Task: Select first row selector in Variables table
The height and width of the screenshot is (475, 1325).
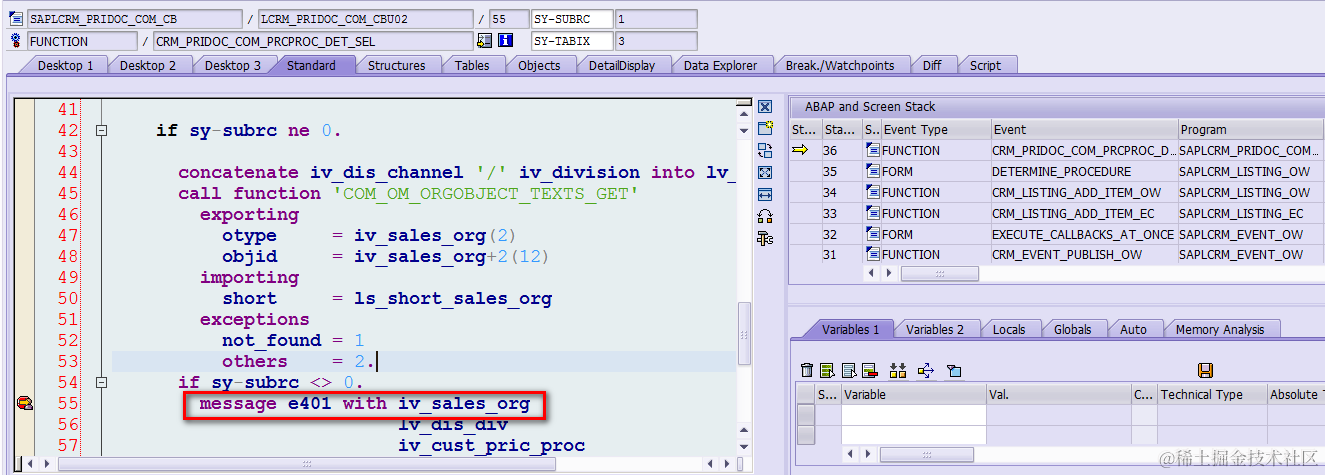Action: point(805,415)
